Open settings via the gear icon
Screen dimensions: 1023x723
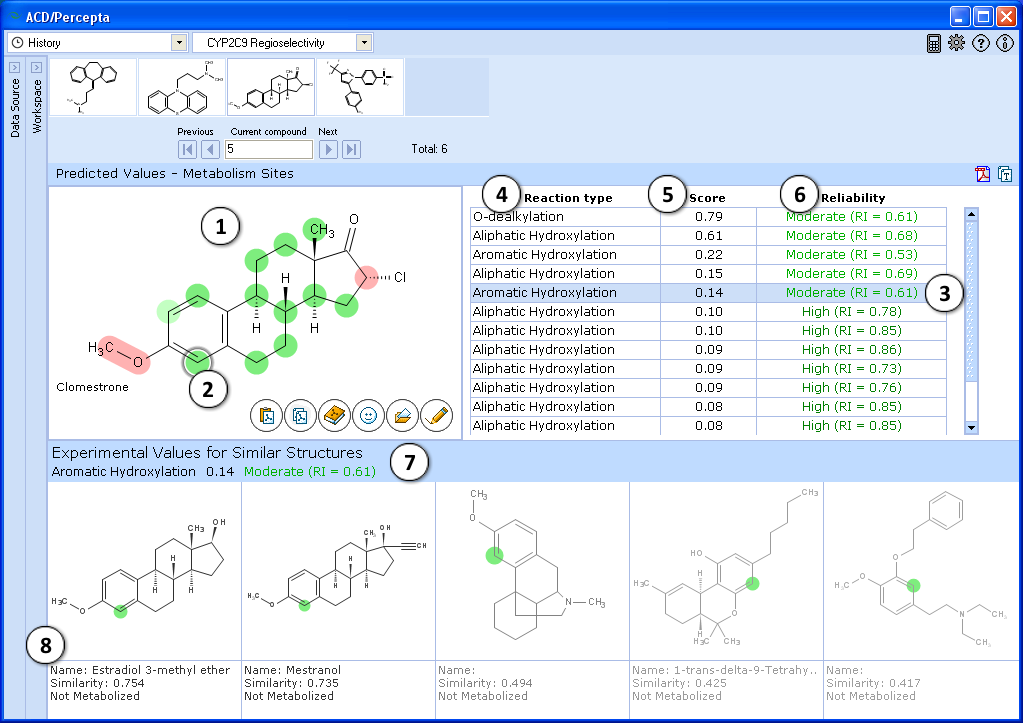[957, 43]
